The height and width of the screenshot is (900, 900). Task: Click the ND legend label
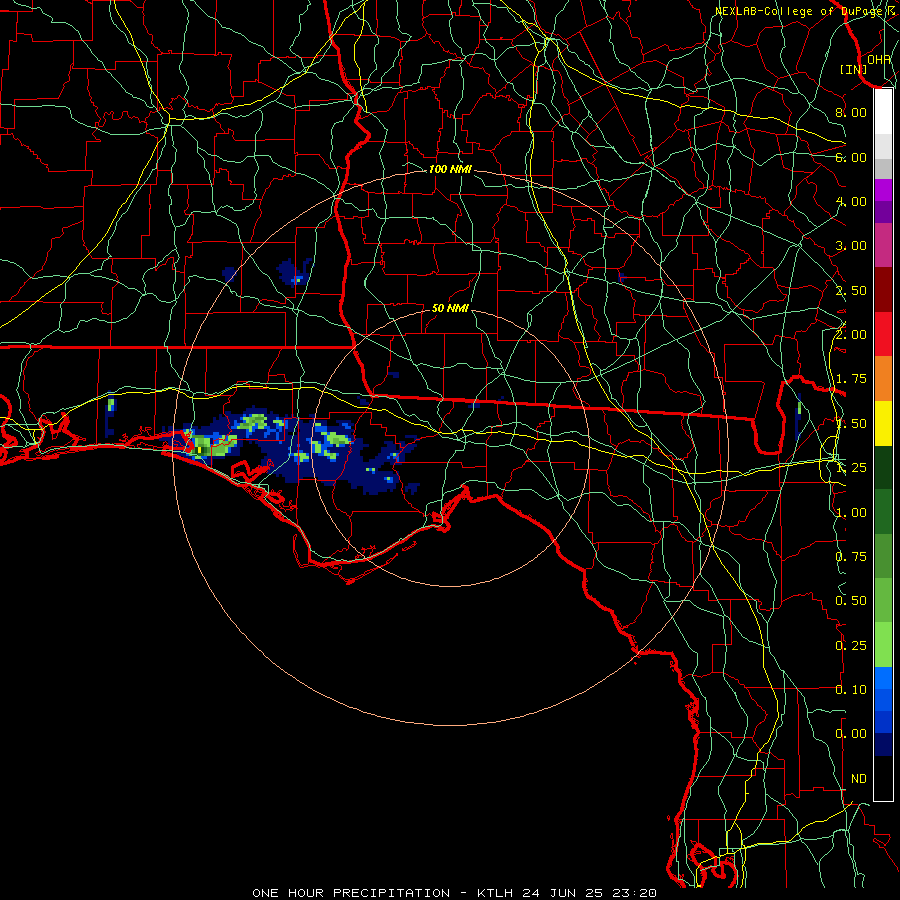click(x=859, y=779)
